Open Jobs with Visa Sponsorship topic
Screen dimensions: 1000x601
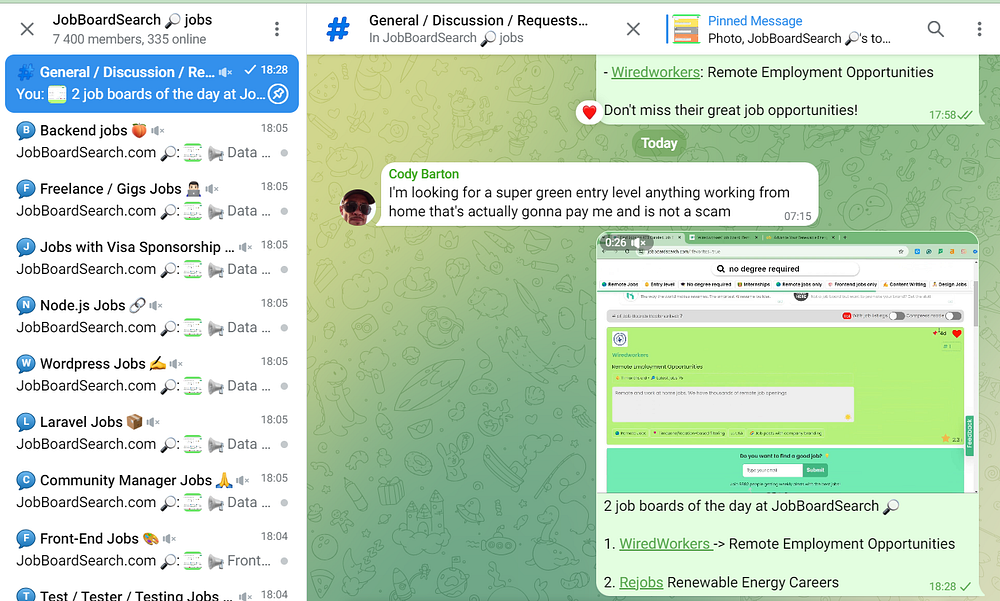(152, 258)
